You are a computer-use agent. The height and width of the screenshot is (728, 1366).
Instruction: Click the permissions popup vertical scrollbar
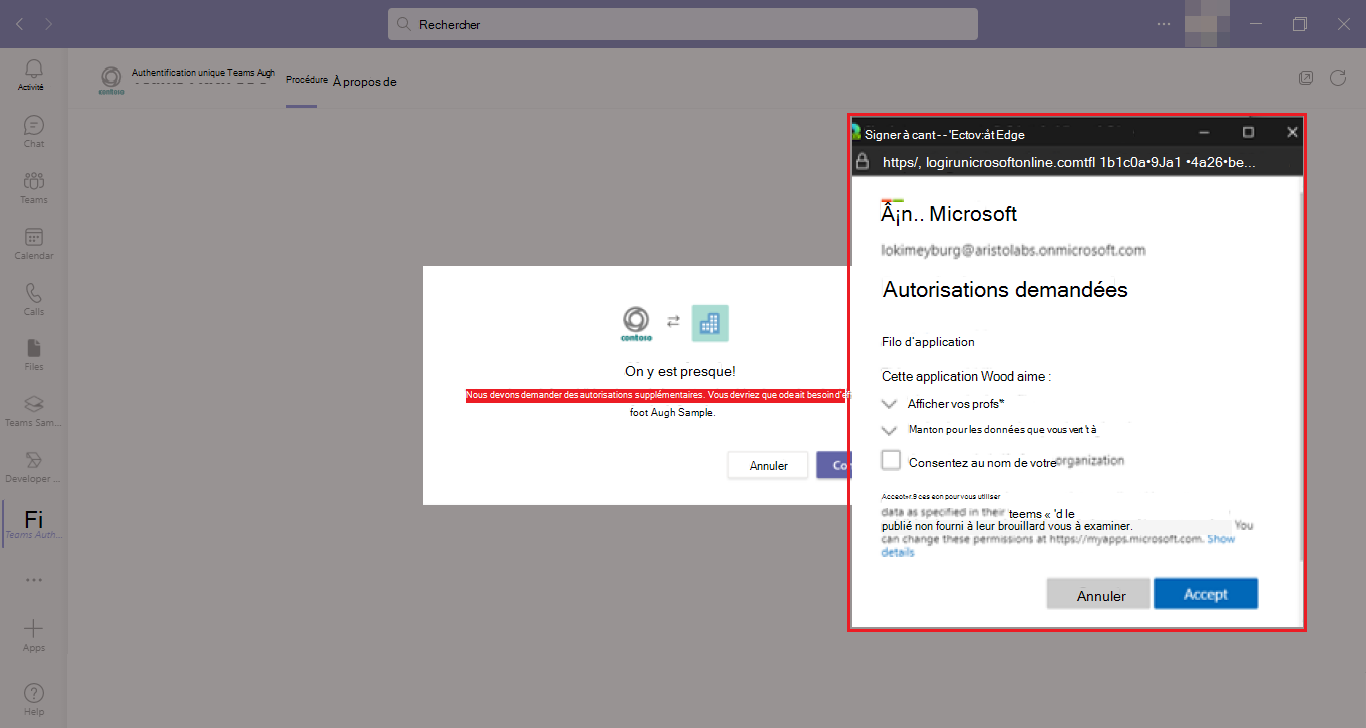[1300, 375]
